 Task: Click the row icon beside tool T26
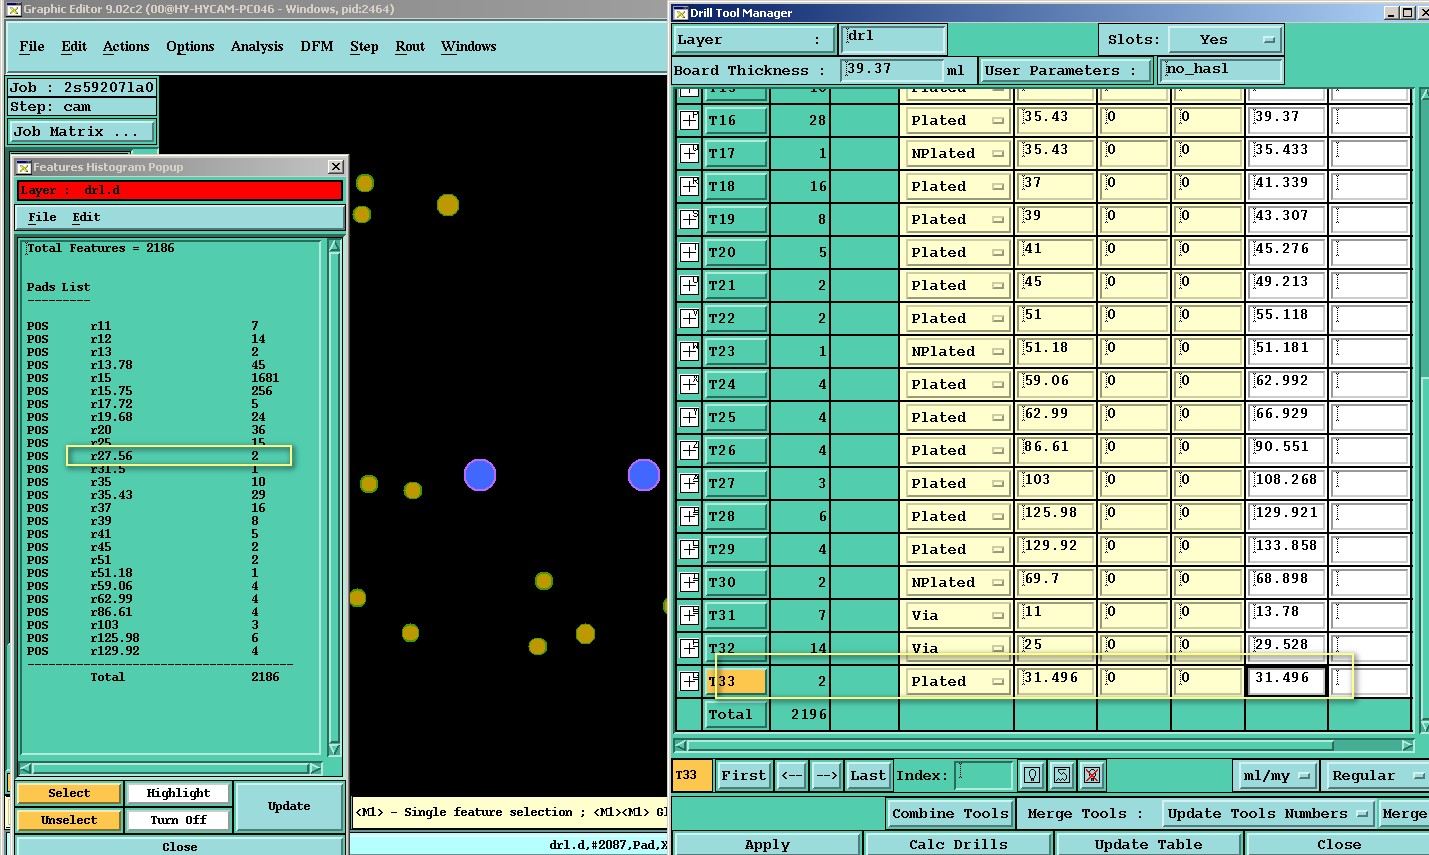(x=689, y=450)
